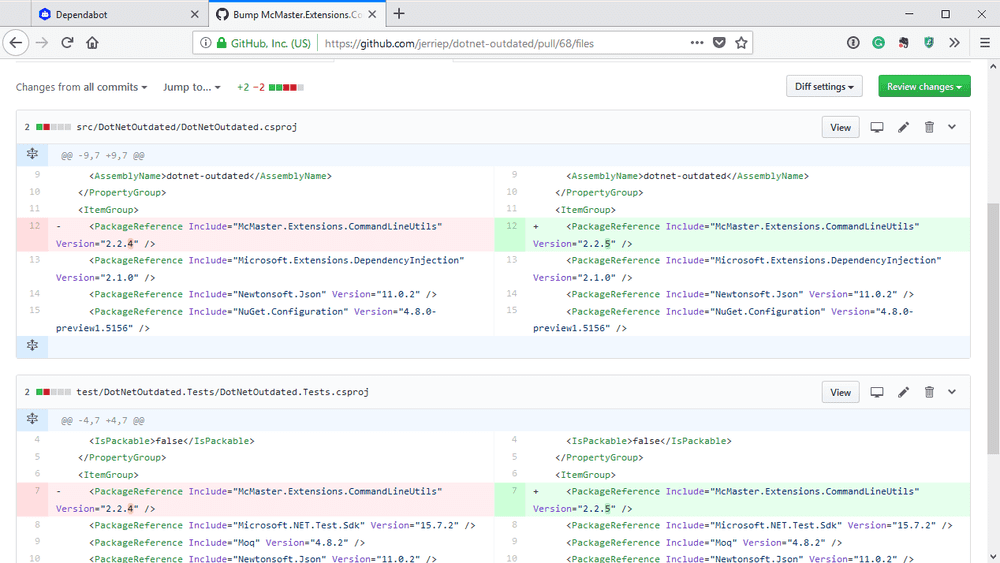
Task: Click trash icon for src/DotNetOutdated/DotNetOutdated.csproj
Action: tap(929, 127)
